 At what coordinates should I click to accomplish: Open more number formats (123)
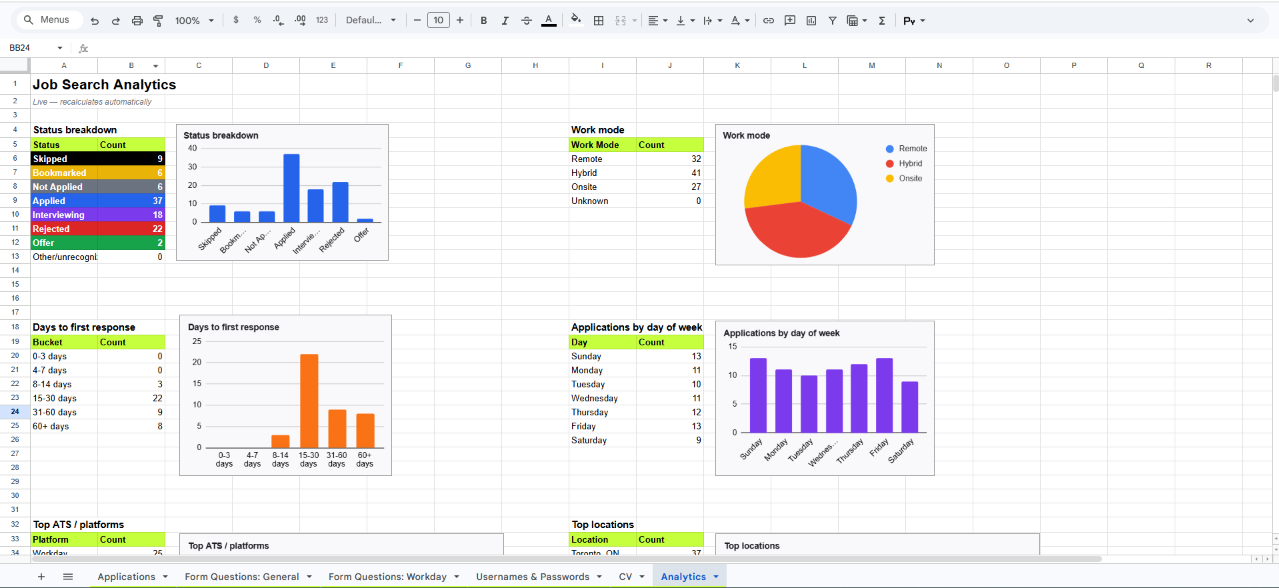pos(322,20)
